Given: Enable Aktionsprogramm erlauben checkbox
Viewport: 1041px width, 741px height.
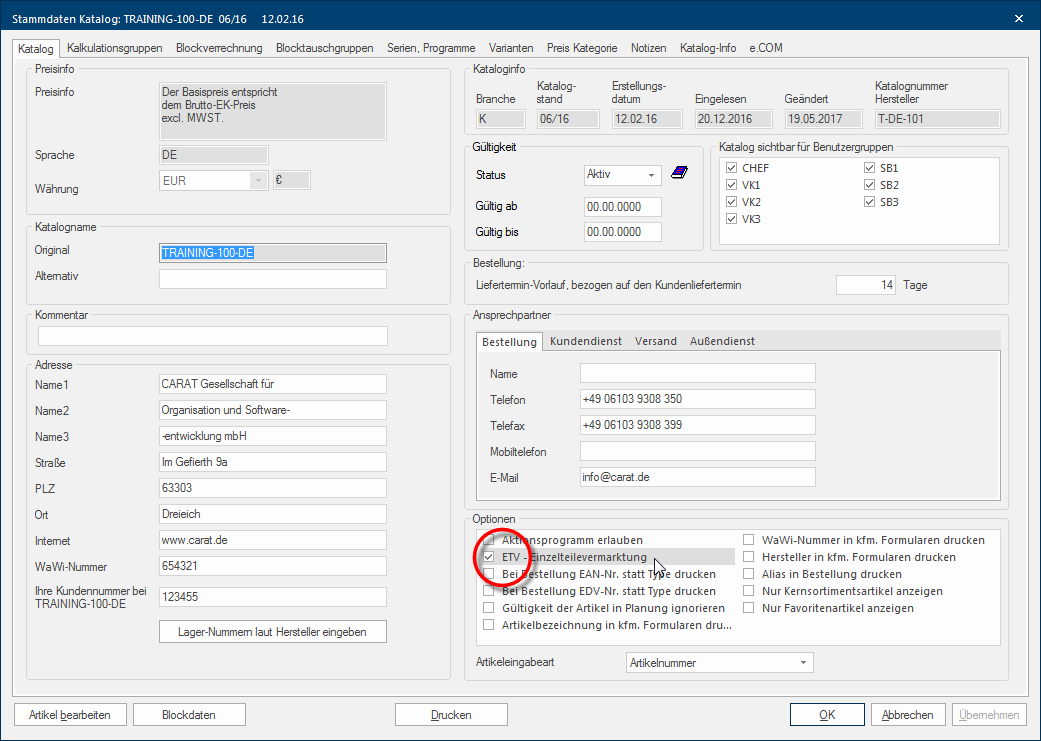Looking at the screenshot, I should tap(489, 540).
